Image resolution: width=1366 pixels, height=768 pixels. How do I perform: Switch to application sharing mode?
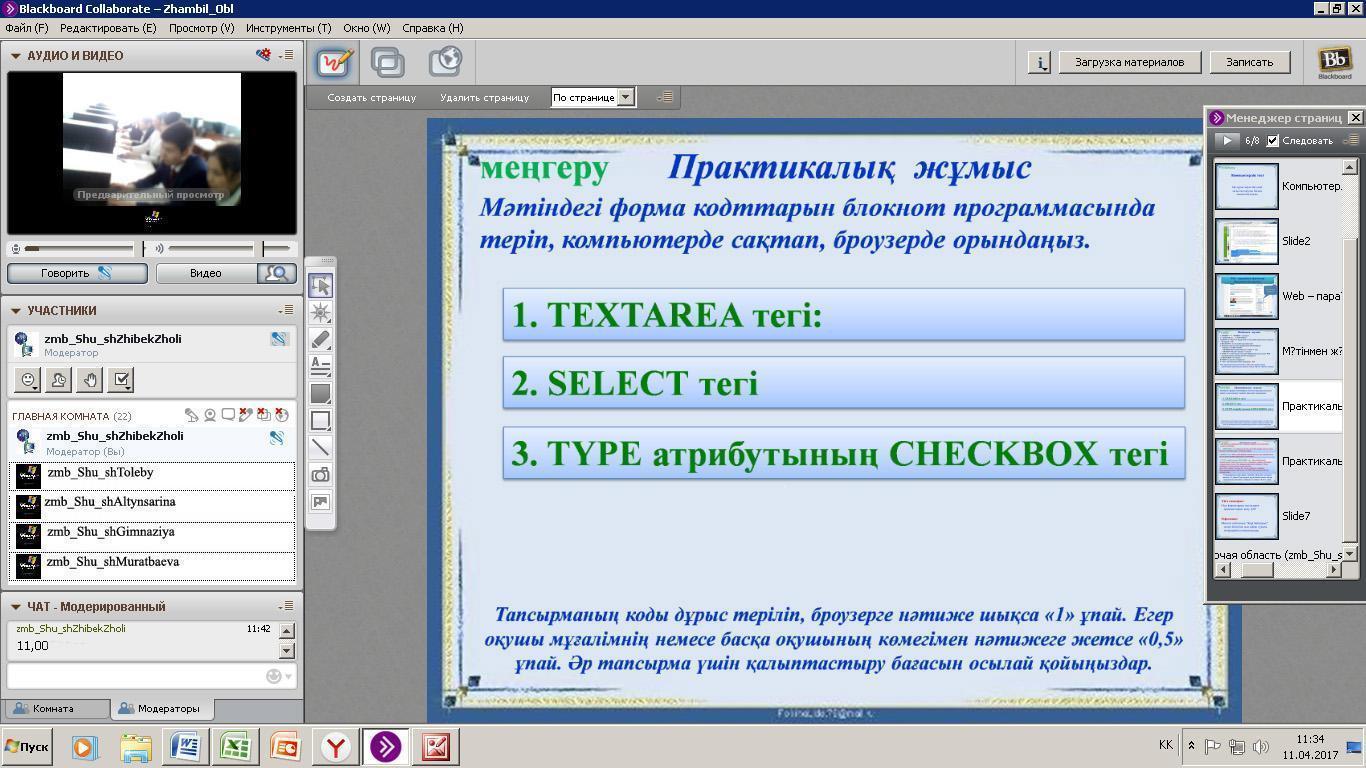(x=387, y=62)
